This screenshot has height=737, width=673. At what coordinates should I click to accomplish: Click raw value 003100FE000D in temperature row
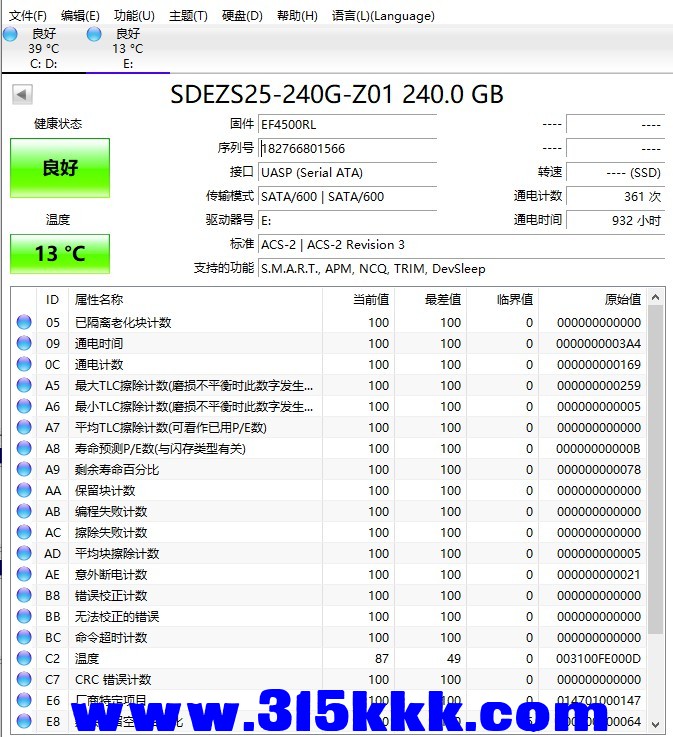pyautogui.click(x=598, y=659)
